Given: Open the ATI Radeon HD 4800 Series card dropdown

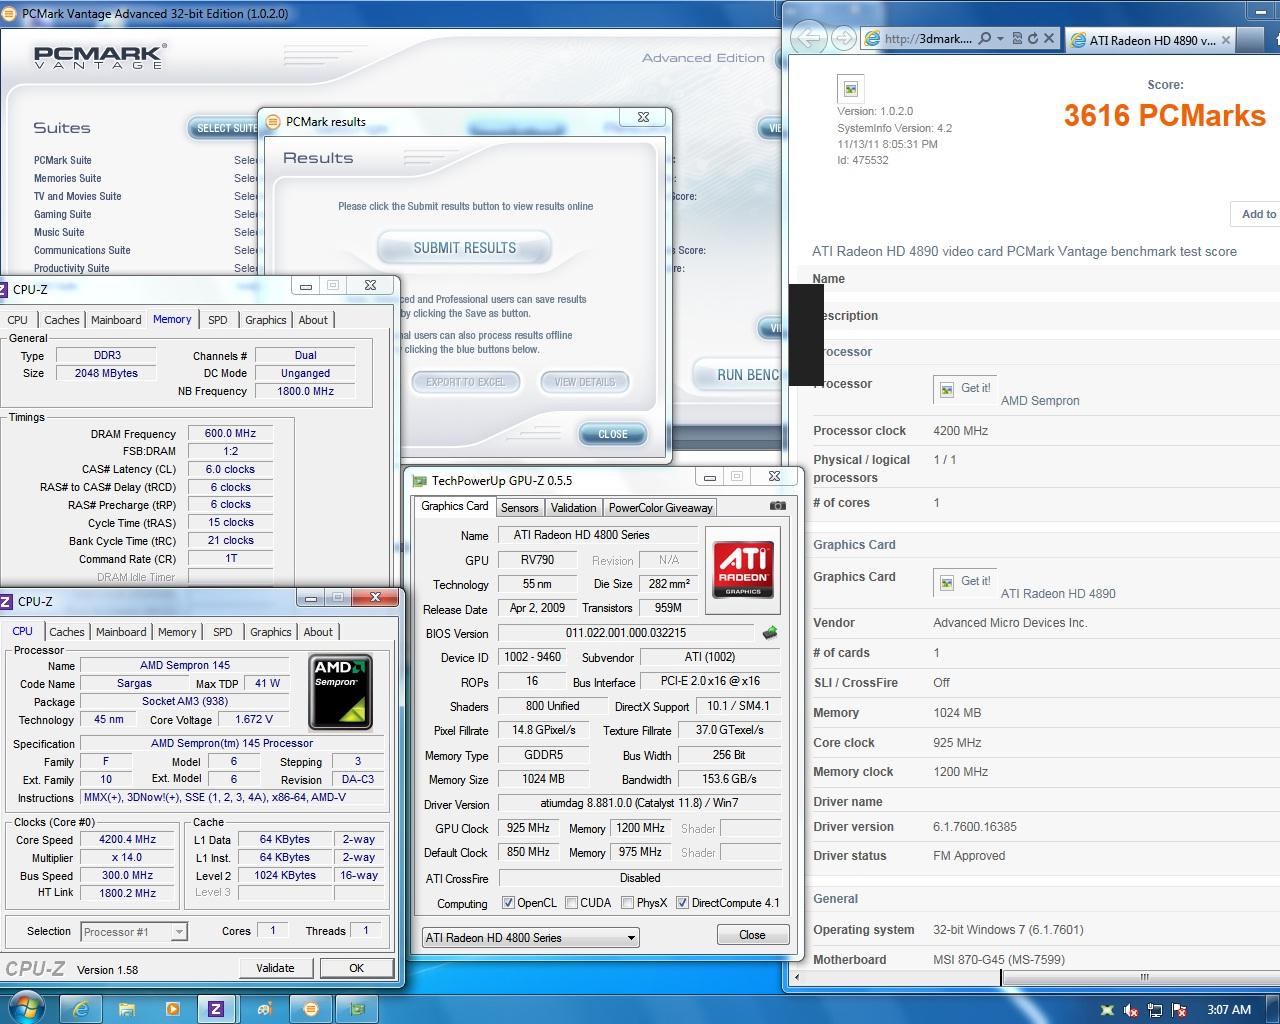Looking at the screenshot, I should tap(530, 937).
